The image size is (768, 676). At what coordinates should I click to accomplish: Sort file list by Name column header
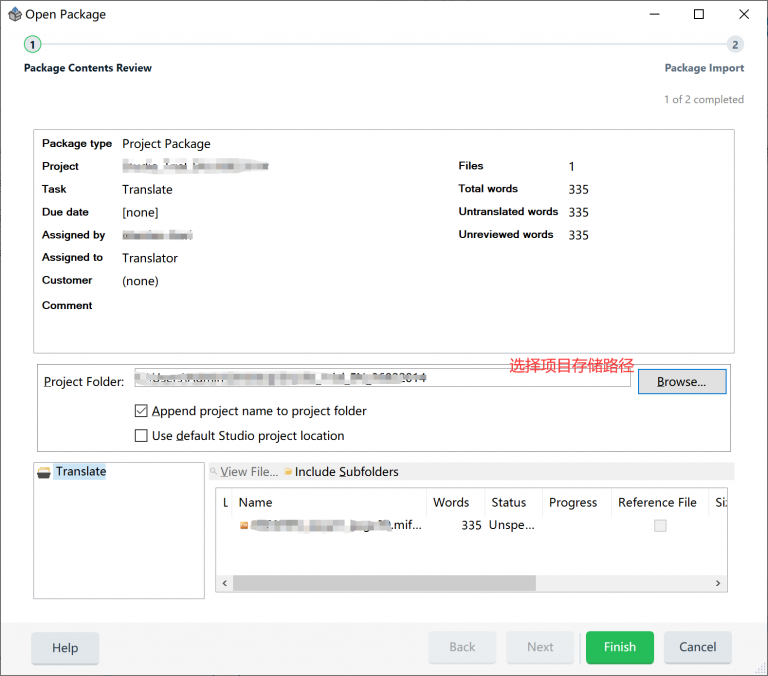[256, 503]
